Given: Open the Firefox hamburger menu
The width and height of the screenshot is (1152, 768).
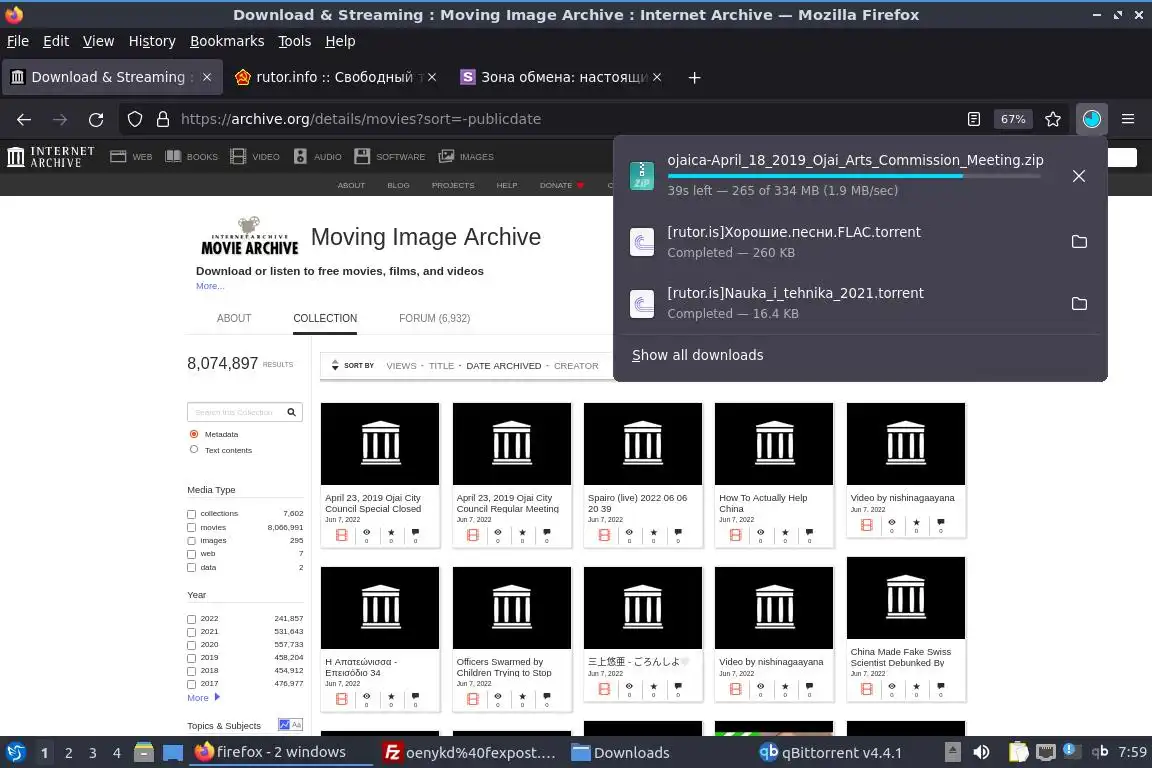Looking at the screenshot, I should [1128, 119].
